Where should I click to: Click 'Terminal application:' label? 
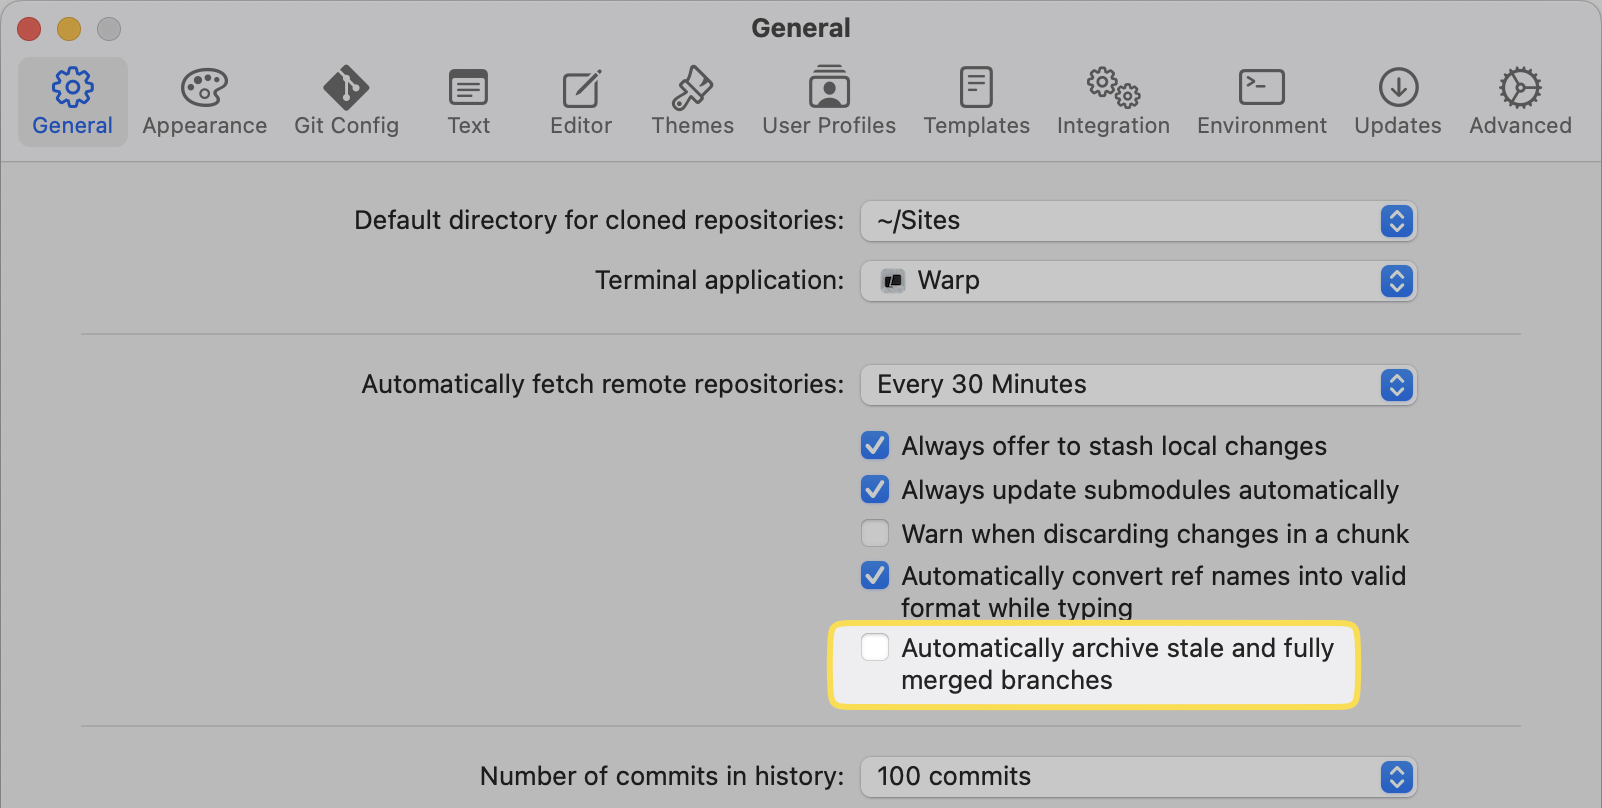pos(720,281)
